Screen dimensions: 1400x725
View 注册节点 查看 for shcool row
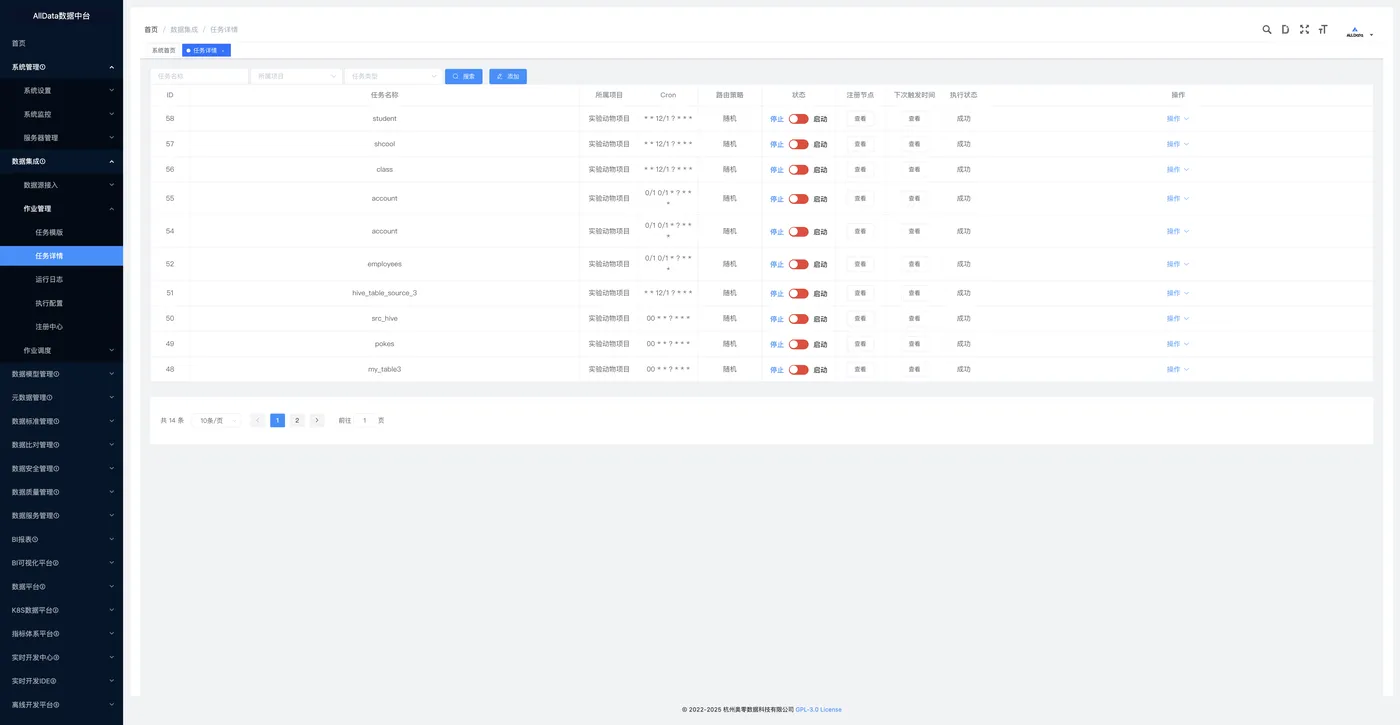860,144
